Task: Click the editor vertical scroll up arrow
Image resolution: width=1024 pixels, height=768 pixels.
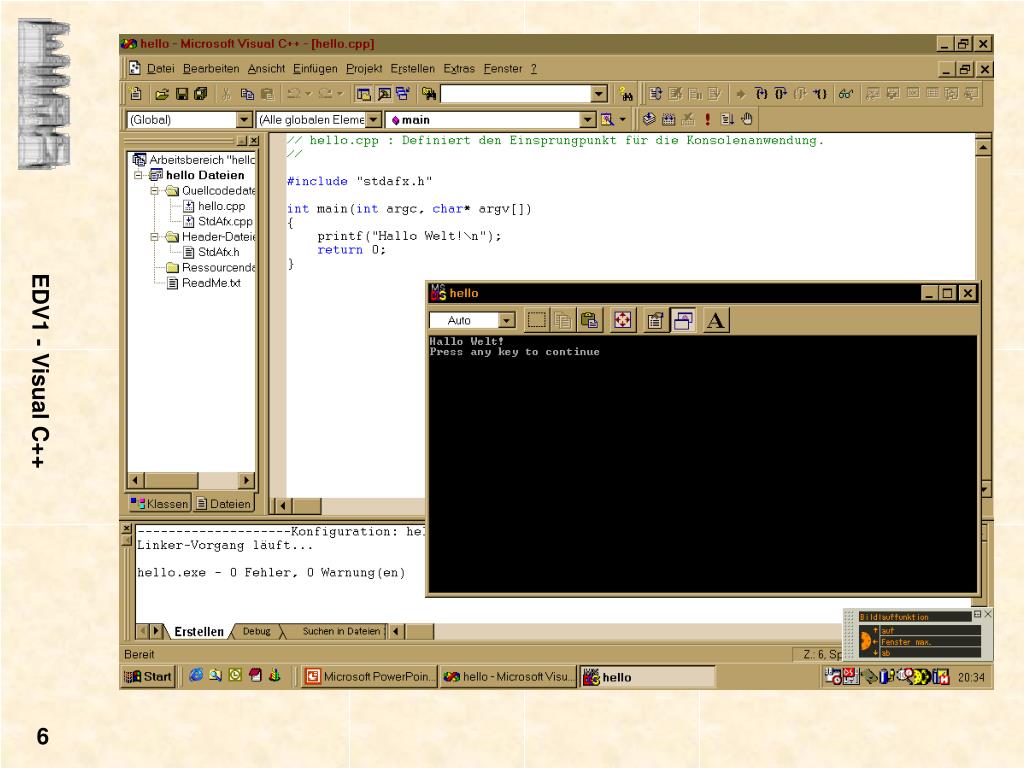Action: tap(984, 148)
